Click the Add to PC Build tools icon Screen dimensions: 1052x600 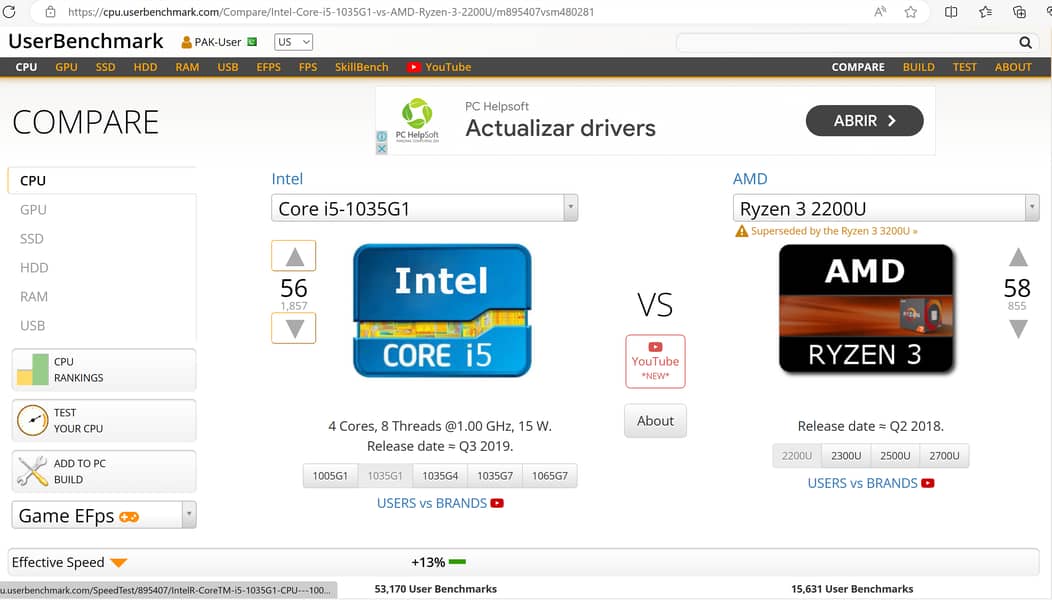click(32, 471)
